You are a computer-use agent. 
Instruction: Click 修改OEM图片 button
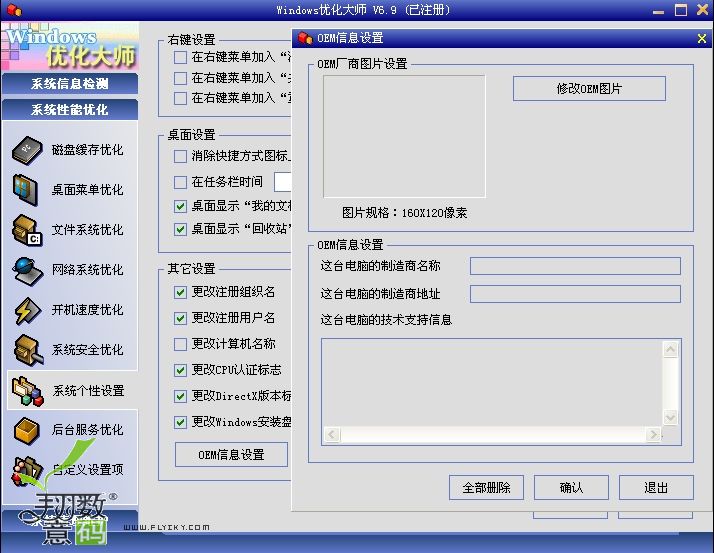point(589,88)
